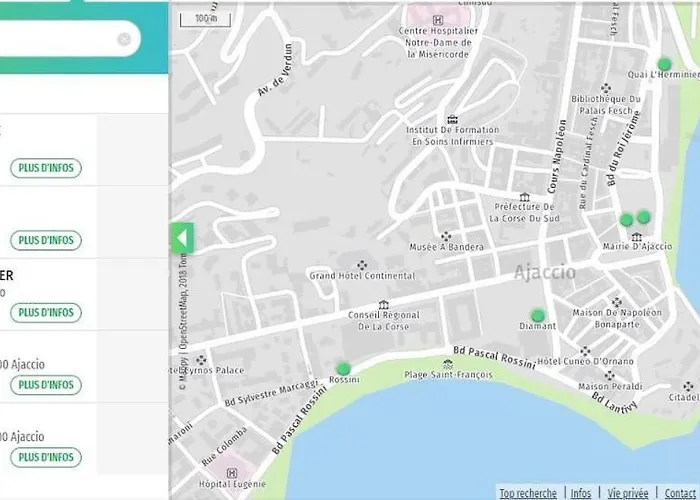Open the Vie privée link
The width and height of the screenshot is (700, 500).
point(626,493)
